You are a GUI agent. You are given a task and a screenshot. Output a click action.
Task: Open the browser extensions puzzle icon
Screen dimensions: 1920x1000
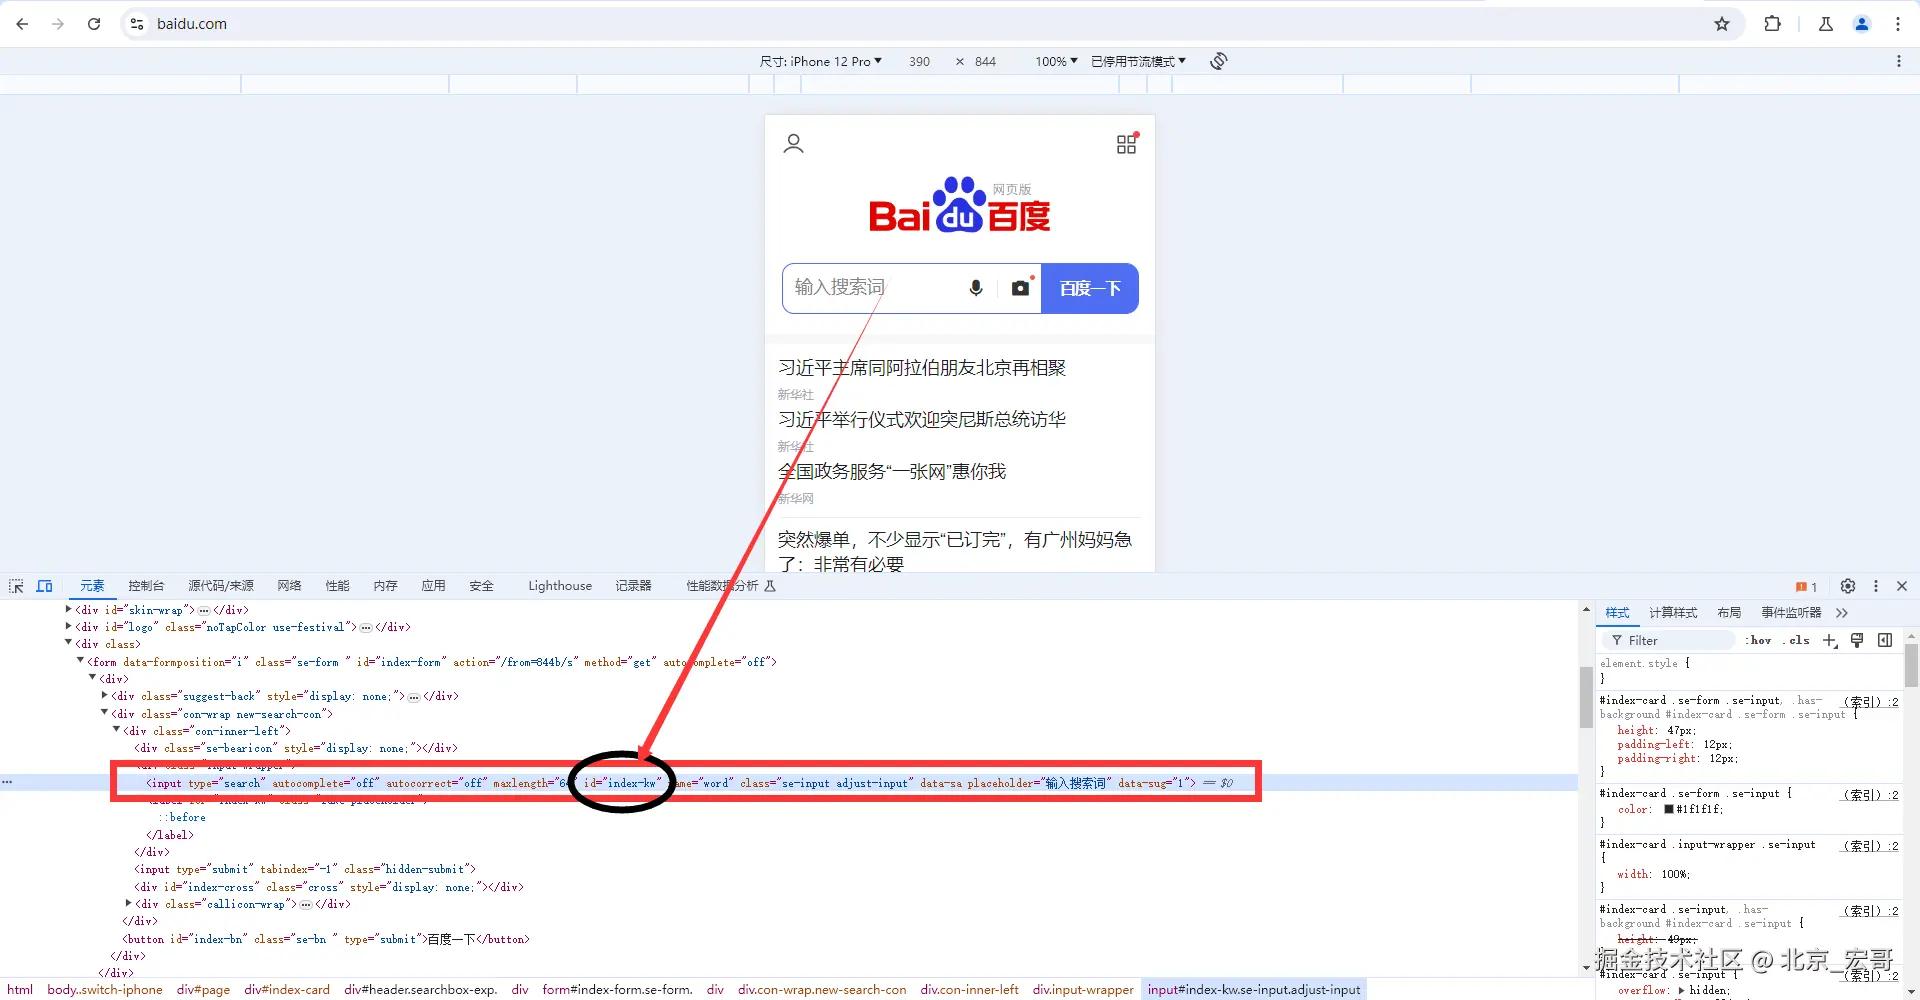1772,24
